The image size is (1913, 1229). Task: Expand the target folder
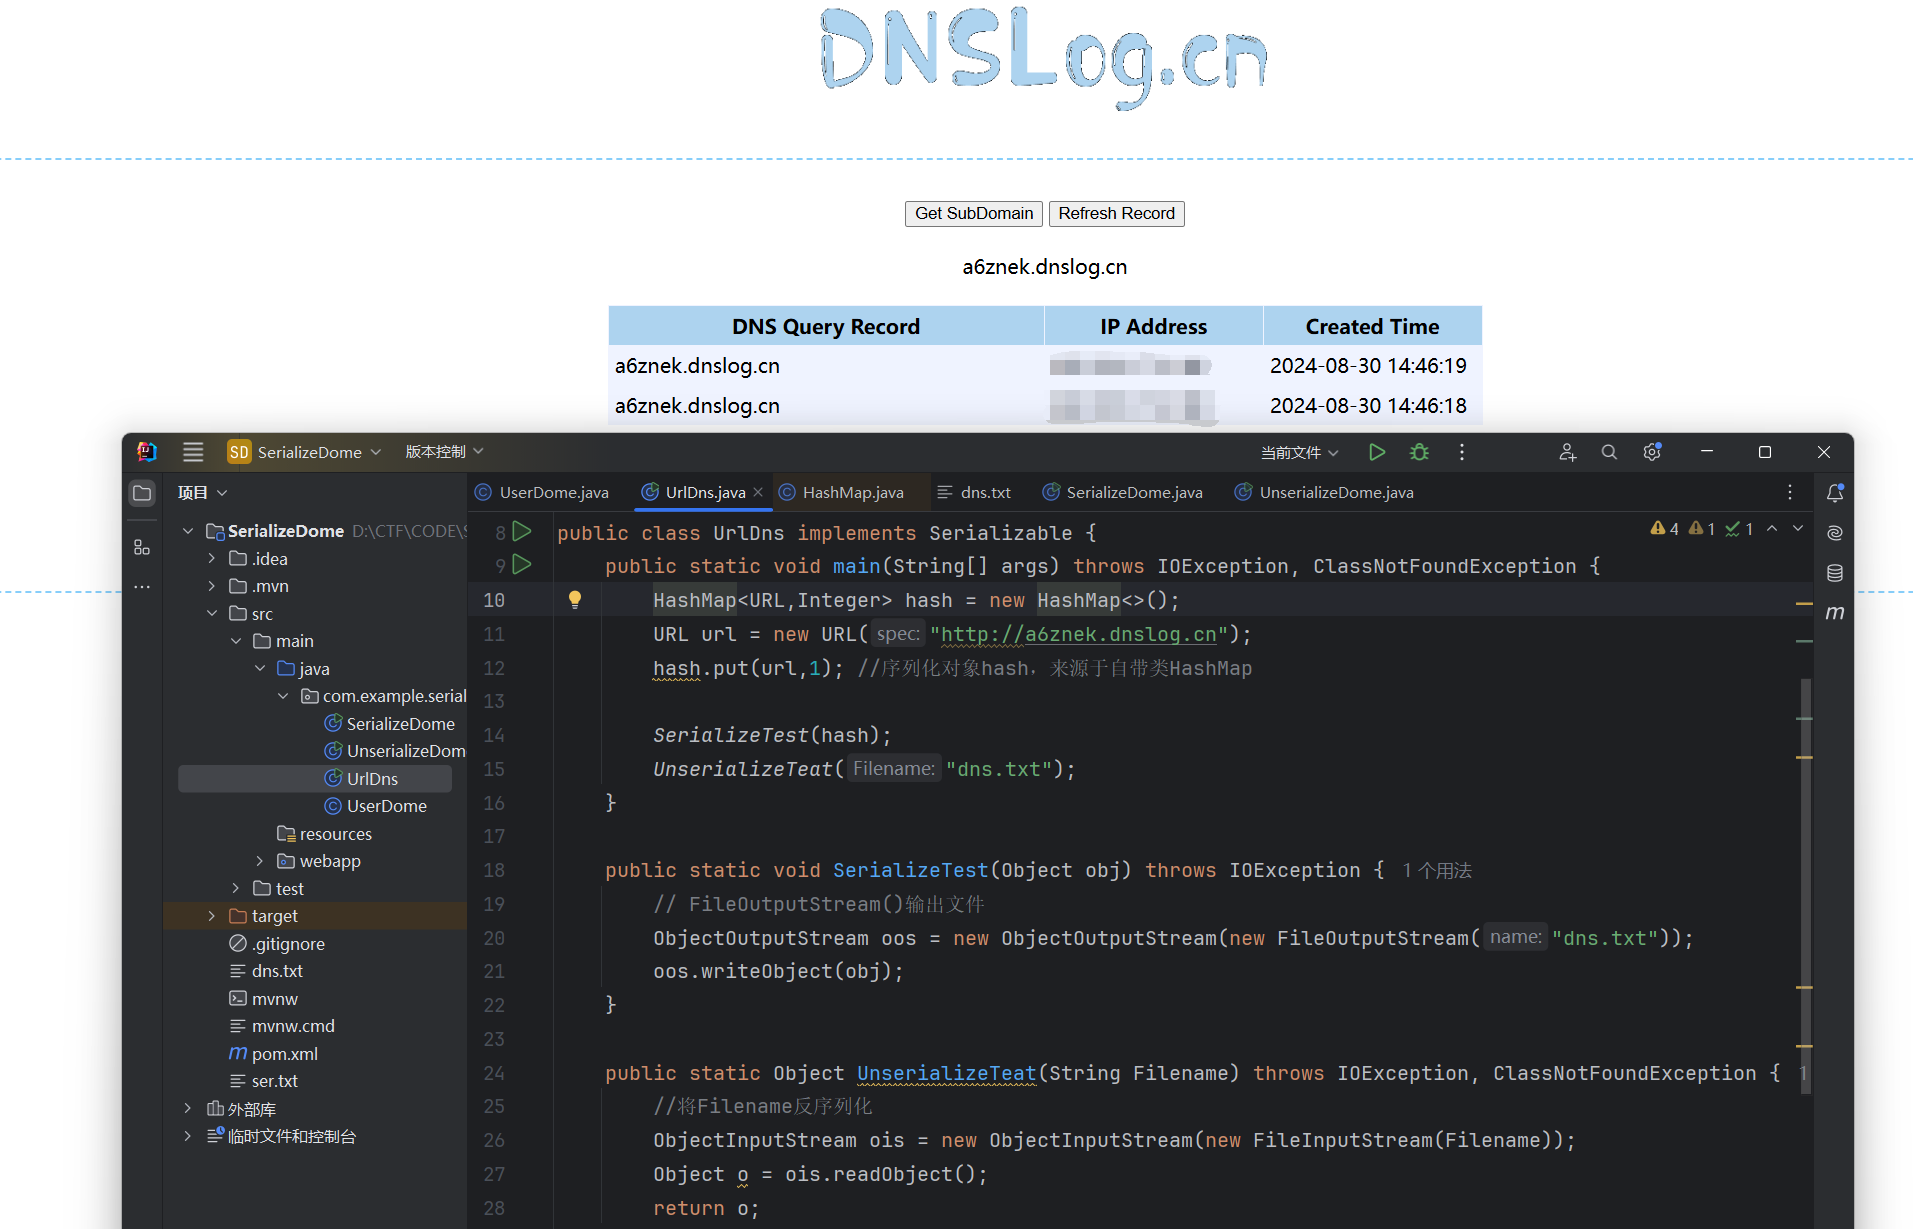212,916
